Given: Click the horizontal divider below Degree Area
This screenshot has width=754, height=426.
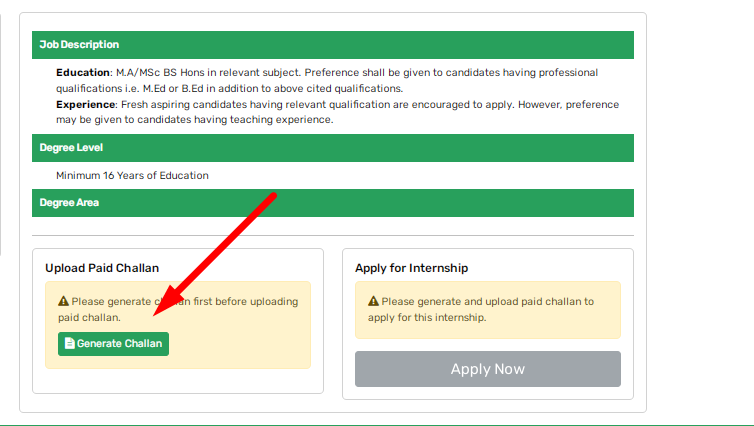Looking at the screenshot, I should click(332, 236).
